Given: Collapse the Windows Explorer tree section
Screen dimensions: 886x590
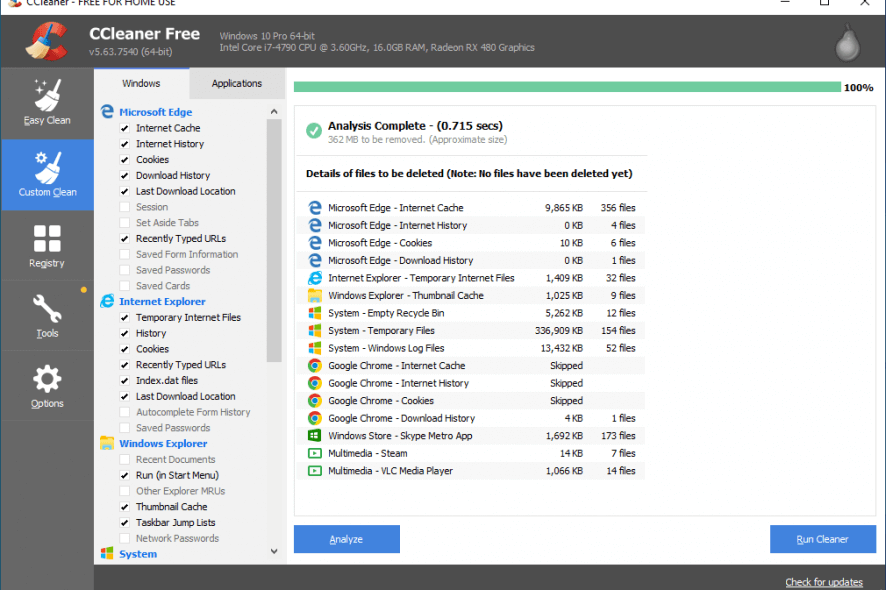Looking at the screenshot, I should click(x=163, y=444).
